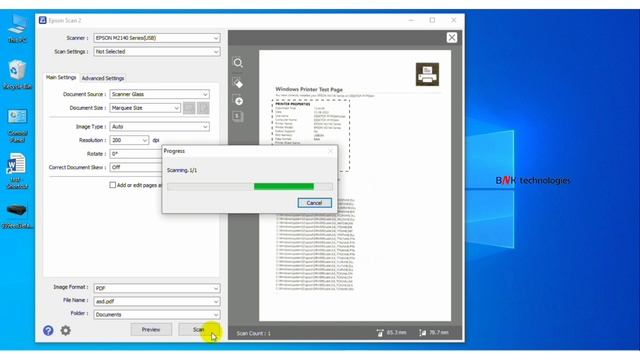Minimize the Epson Scan 2 window
This screenshot has width=640, height=360.
(411, 20)
